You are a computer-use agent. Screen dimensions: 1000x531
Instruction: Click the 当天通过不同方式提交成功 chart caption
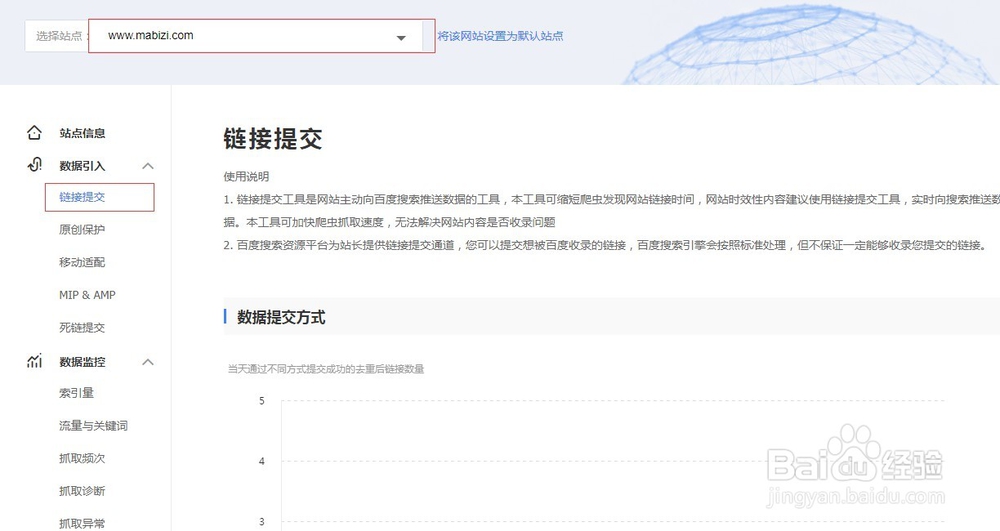coord(326,368)
